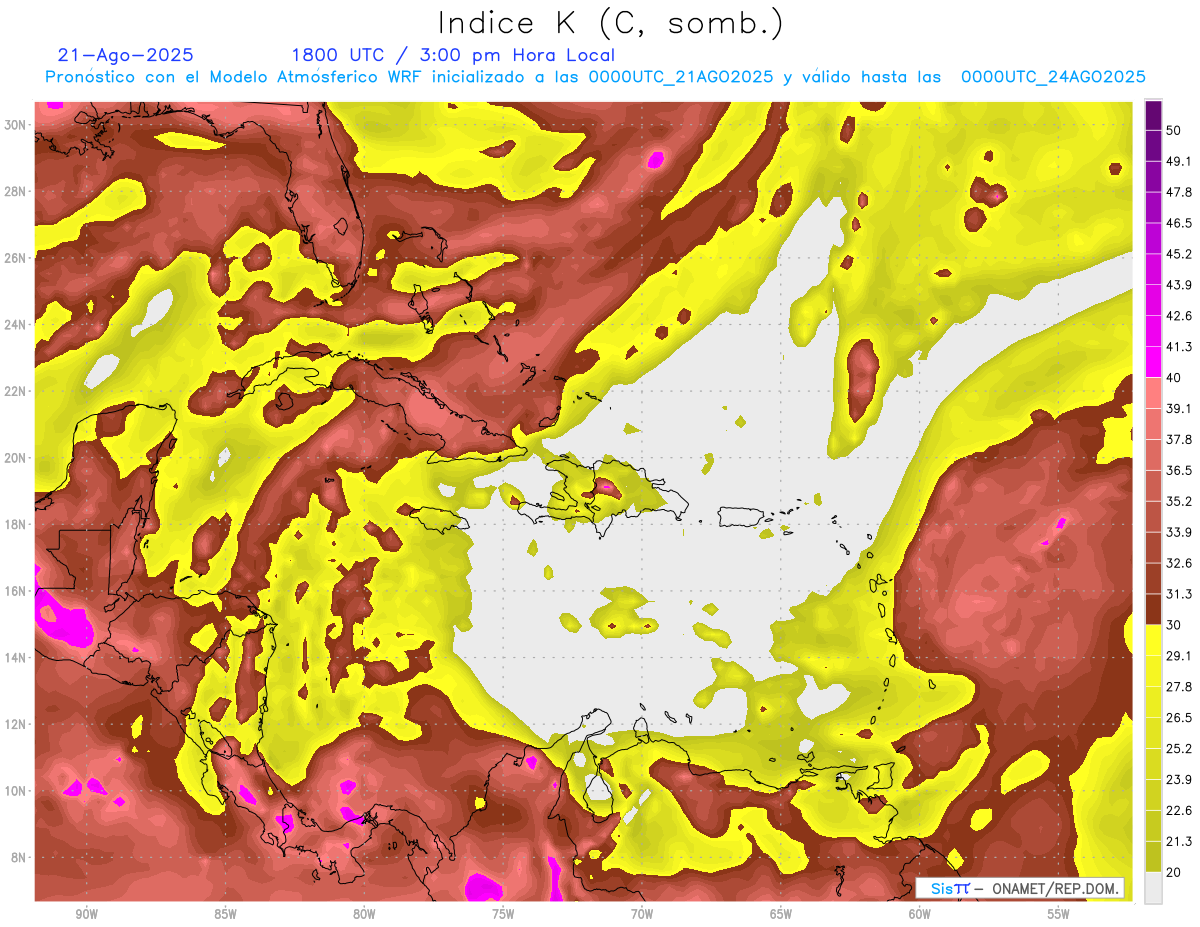Pick the magenta legend band between 40 and 41.3
This screenshot has height=927, width=1200.
(x=1154, y=362)
